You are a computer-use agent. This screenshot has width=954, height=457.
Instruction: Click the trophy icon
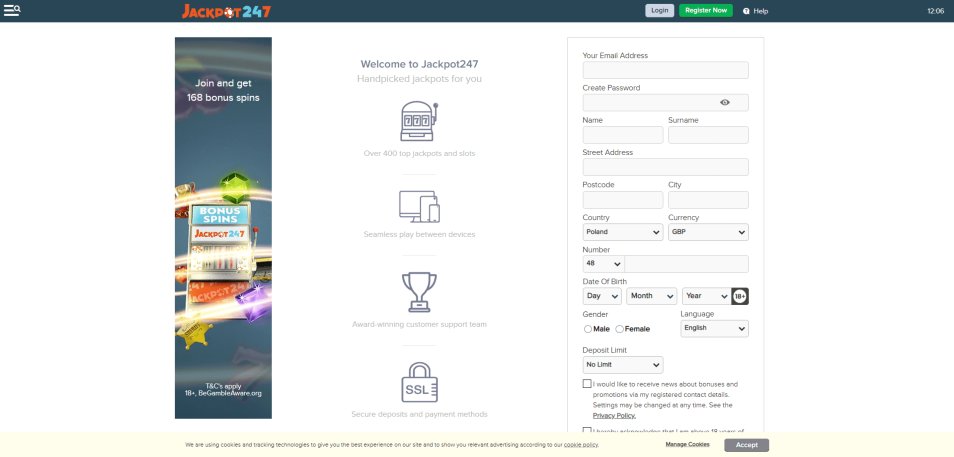tap(419, 292)
